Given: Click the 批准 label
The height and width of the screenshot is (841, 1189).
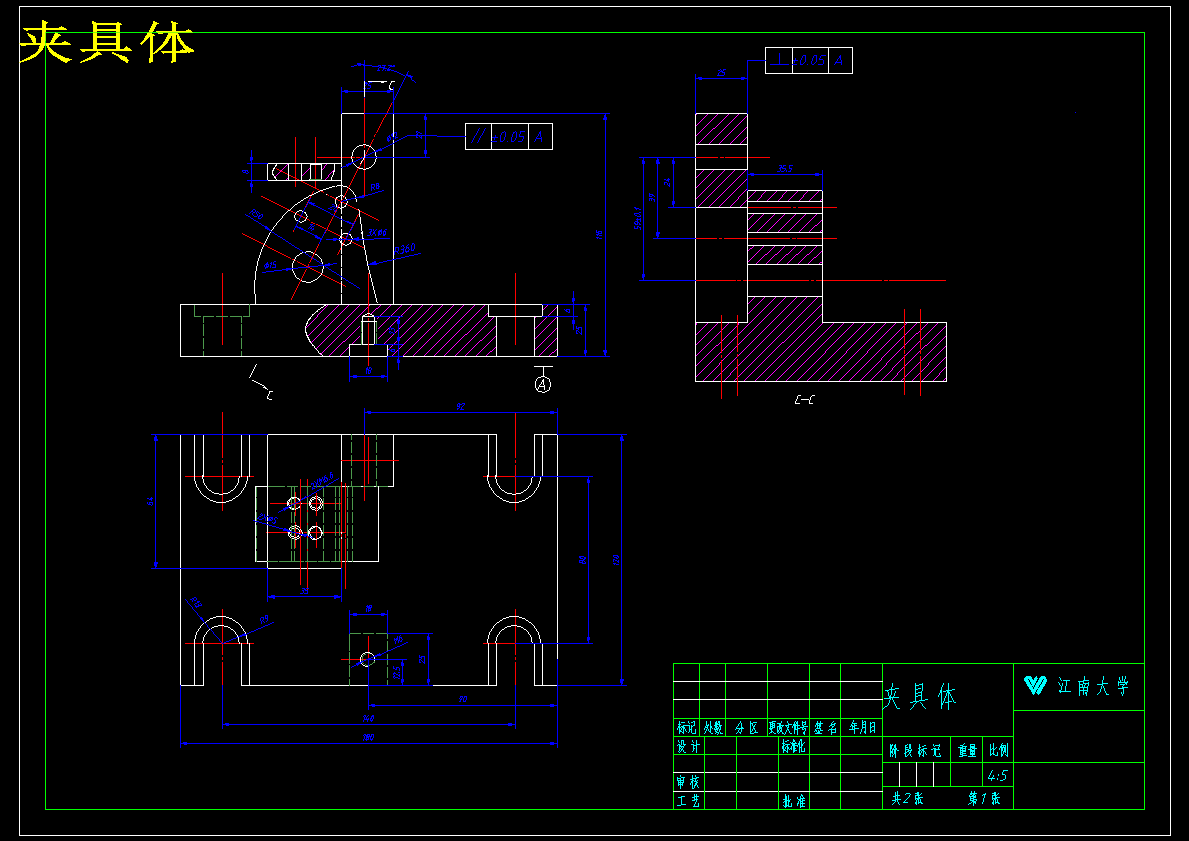Looking at the screenshot, I should tap(794, 800).
